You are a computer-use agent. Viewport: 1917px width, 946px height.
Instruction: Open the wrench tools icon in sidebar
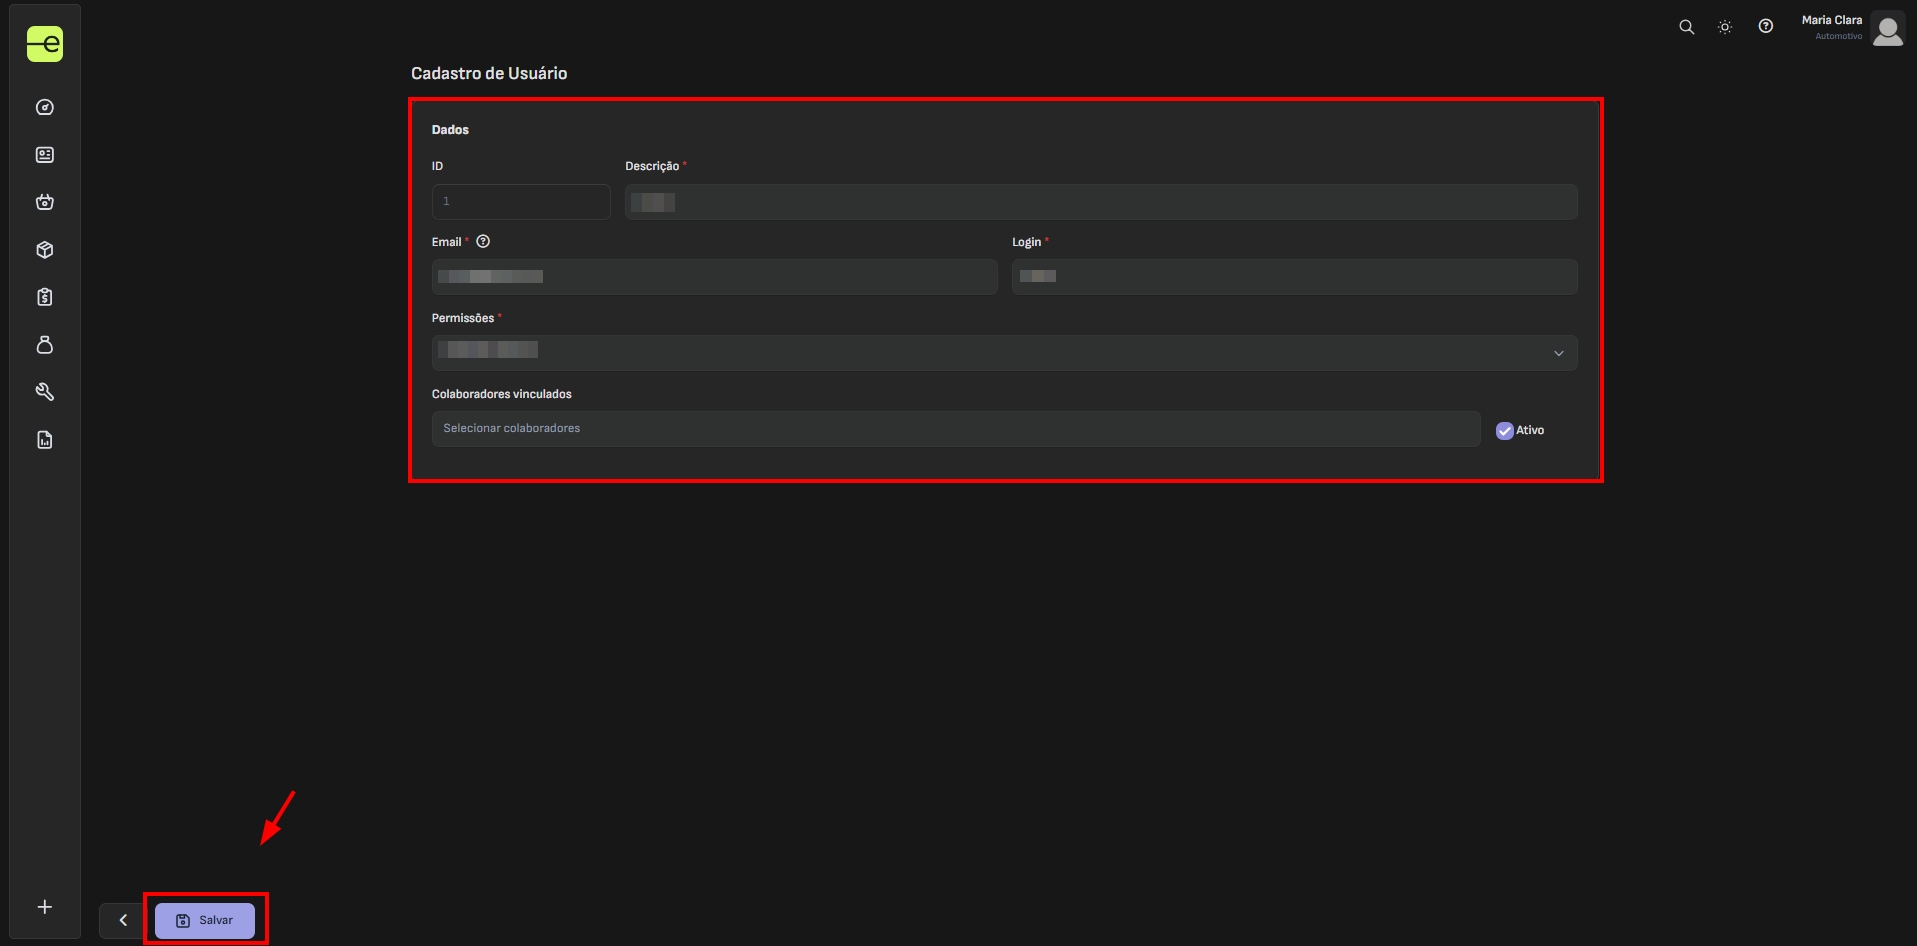(x=45, y=392)
